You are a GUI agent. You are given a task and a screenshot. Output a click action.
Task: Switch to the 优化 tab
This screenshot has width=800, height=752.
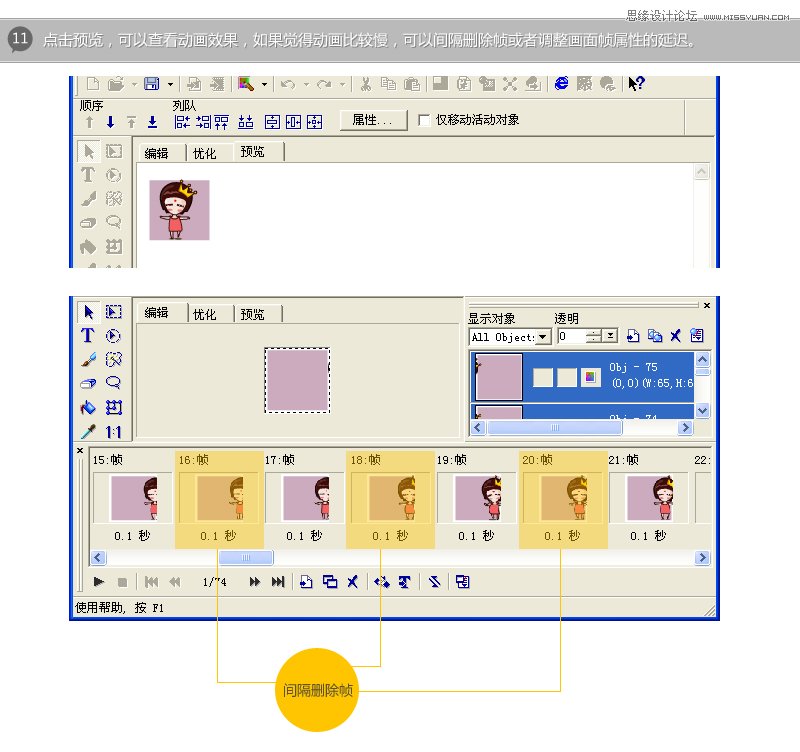(205, 313)
